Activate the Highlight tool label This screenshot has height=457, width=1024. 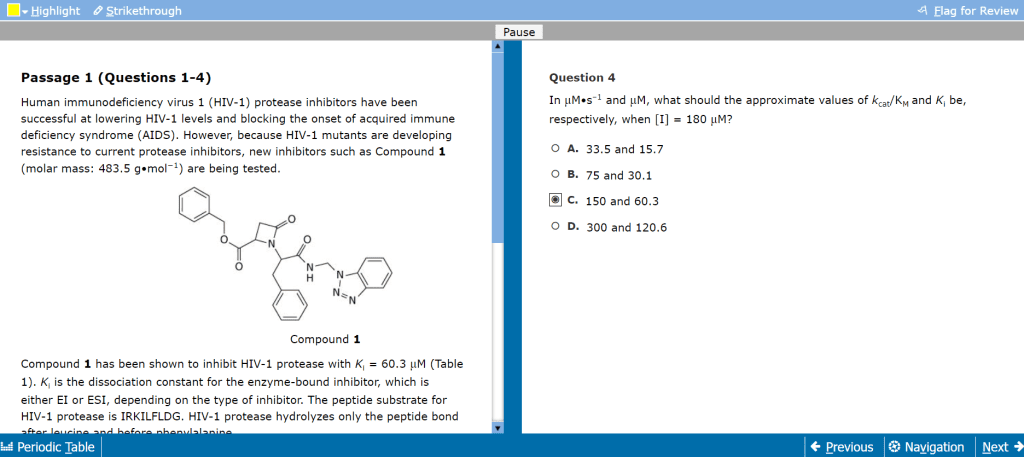[x=55, y=10]
